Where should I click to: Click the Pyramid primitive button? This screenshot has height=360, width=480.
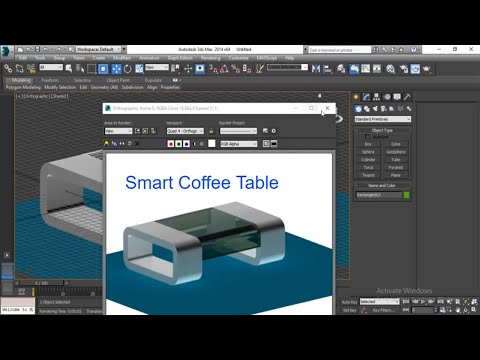(396, 167)
